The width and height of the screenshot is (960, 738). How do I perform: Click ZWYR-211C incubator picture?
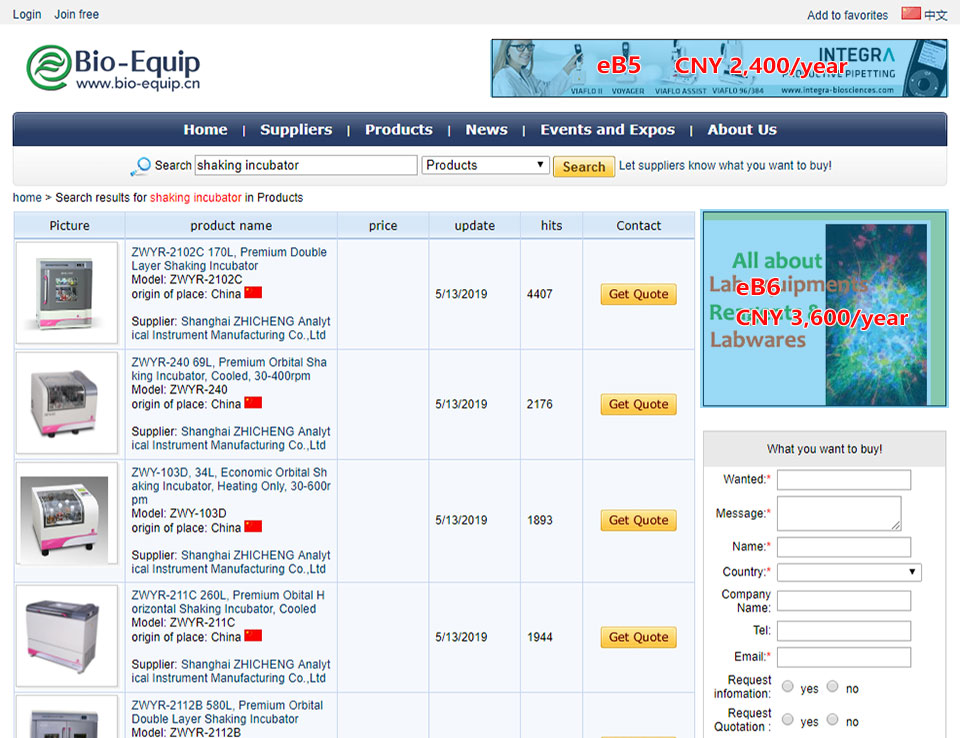(68, 637)
